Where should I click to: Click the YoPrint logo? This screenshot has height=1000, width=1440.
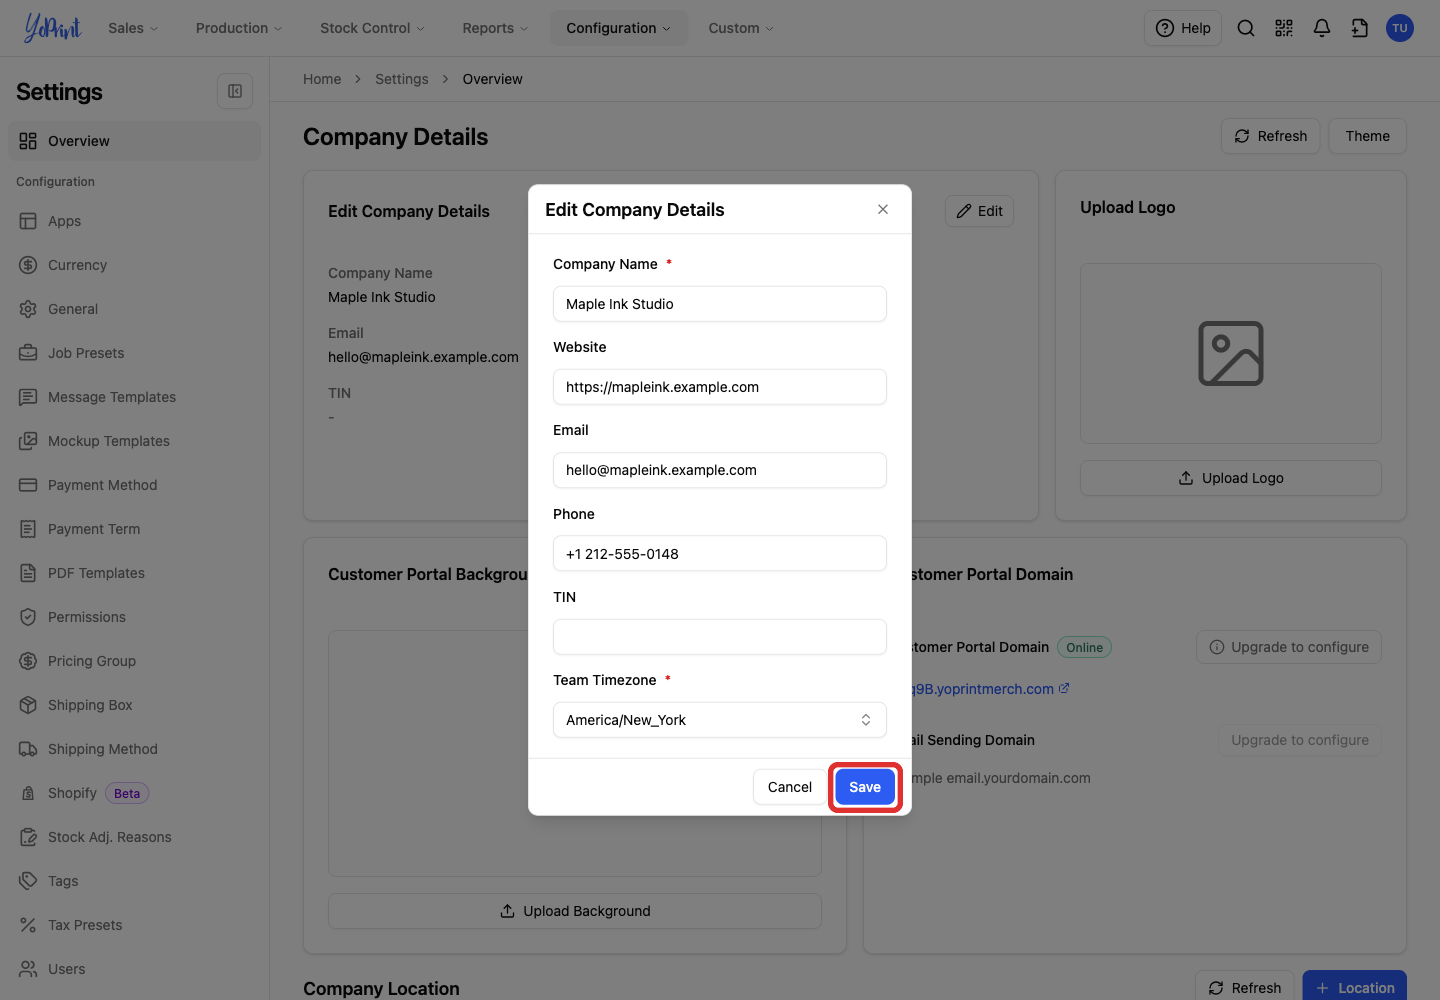(x=52, y=28)
